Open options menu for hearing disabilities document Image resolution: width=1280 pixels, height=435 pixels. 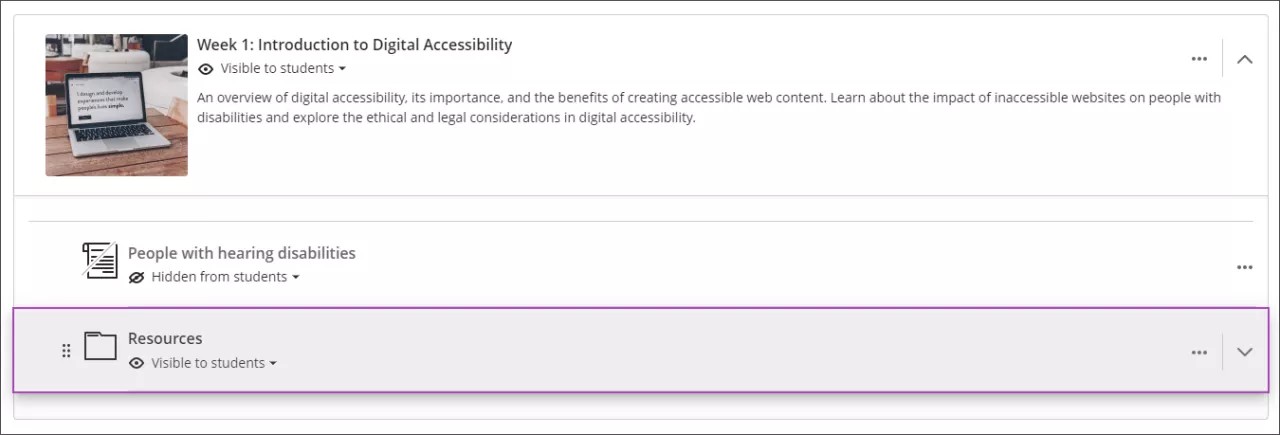(1245, 267)
